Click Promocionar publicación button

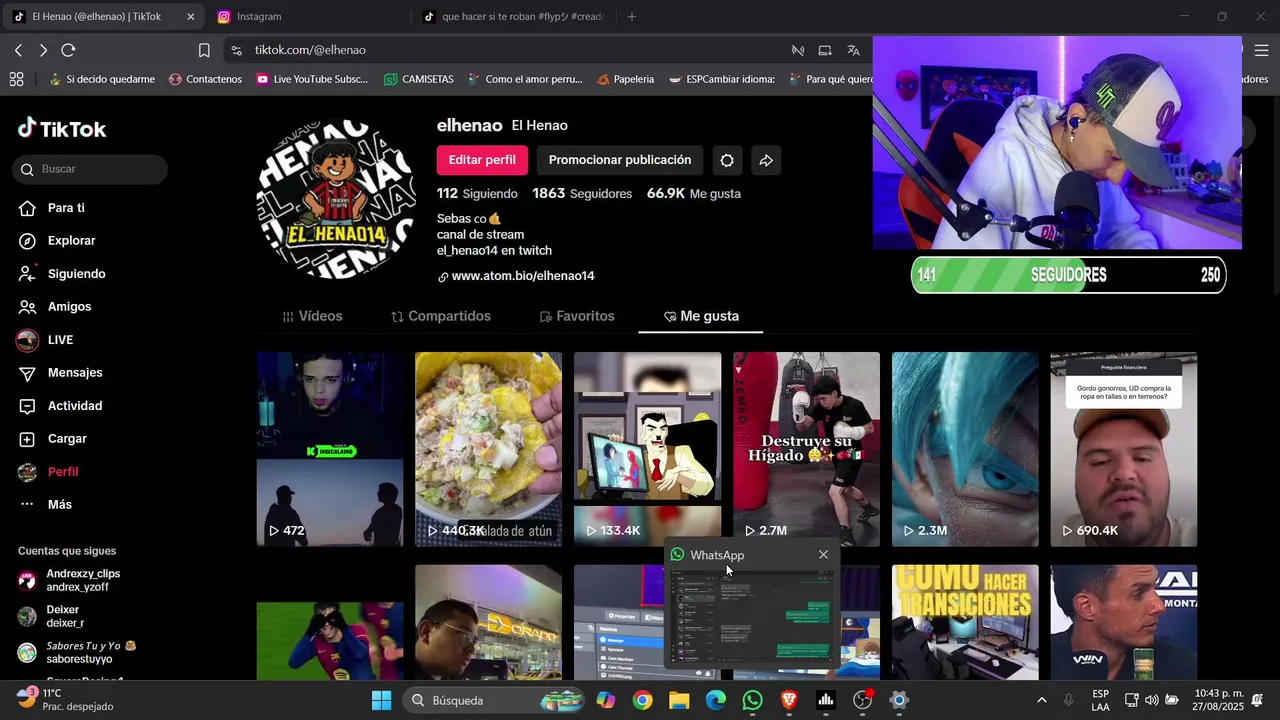(620, 160)
